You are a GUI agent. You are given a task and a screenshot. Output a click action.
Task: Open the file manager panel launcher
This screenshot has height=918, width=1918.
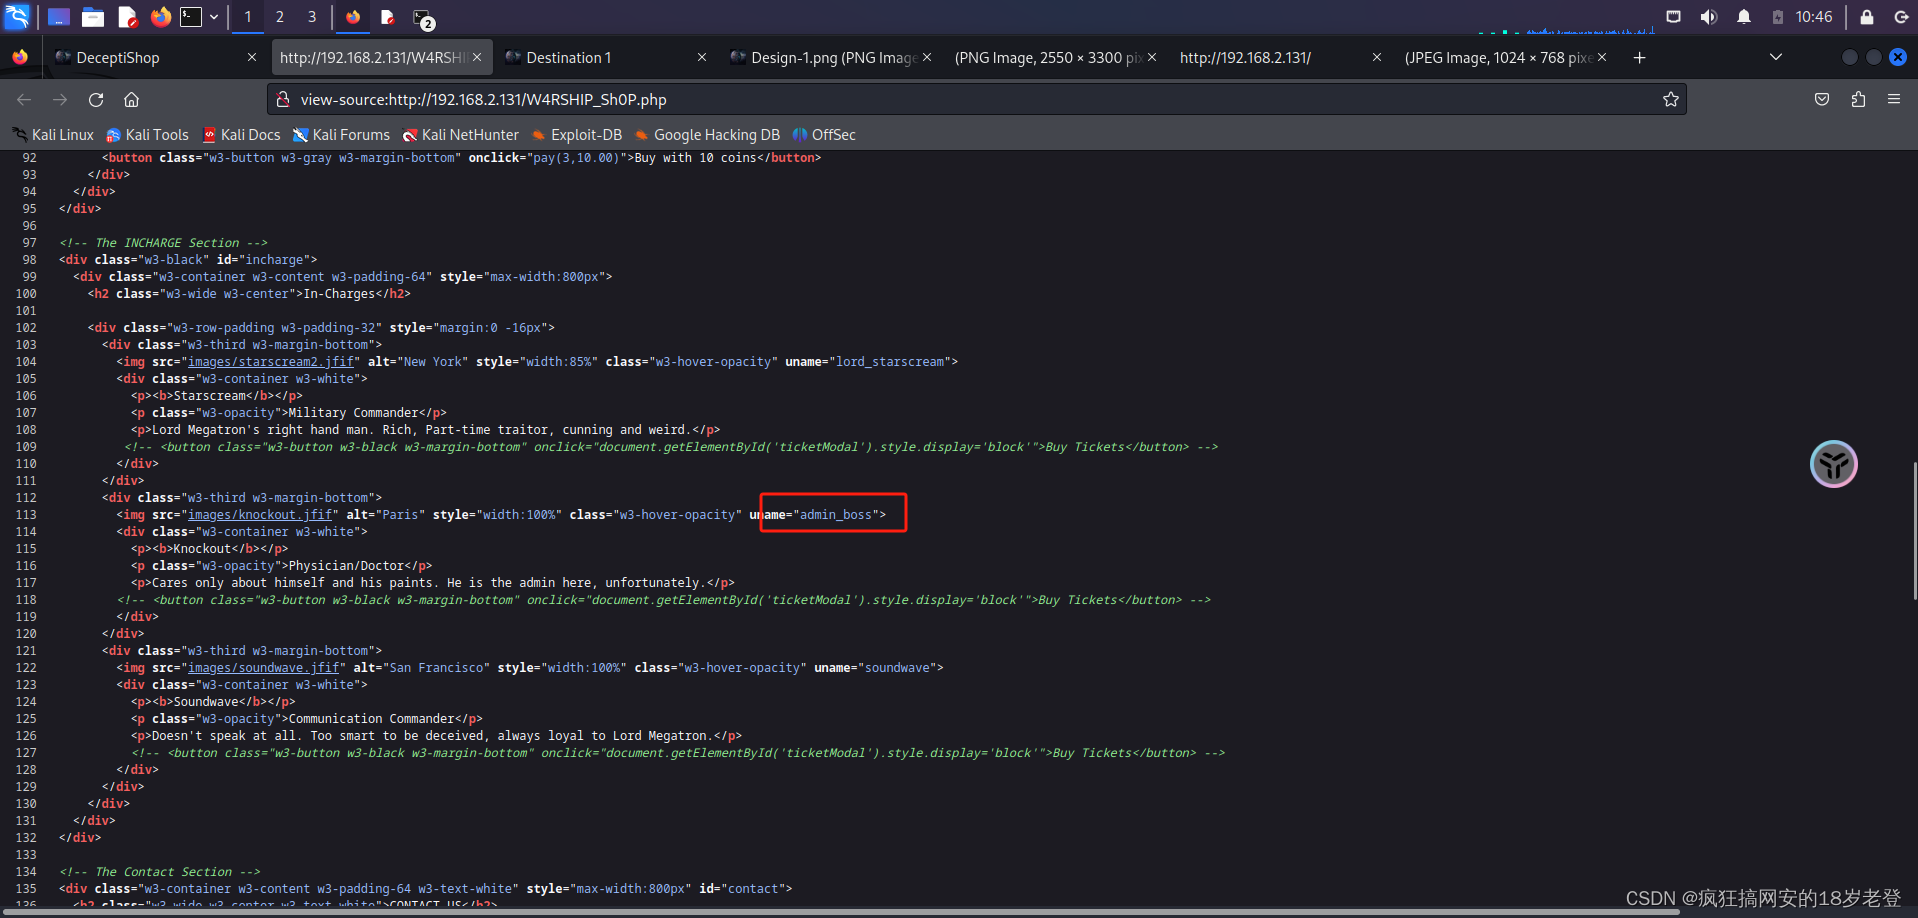pyautogui.click(x=93, y=17)
